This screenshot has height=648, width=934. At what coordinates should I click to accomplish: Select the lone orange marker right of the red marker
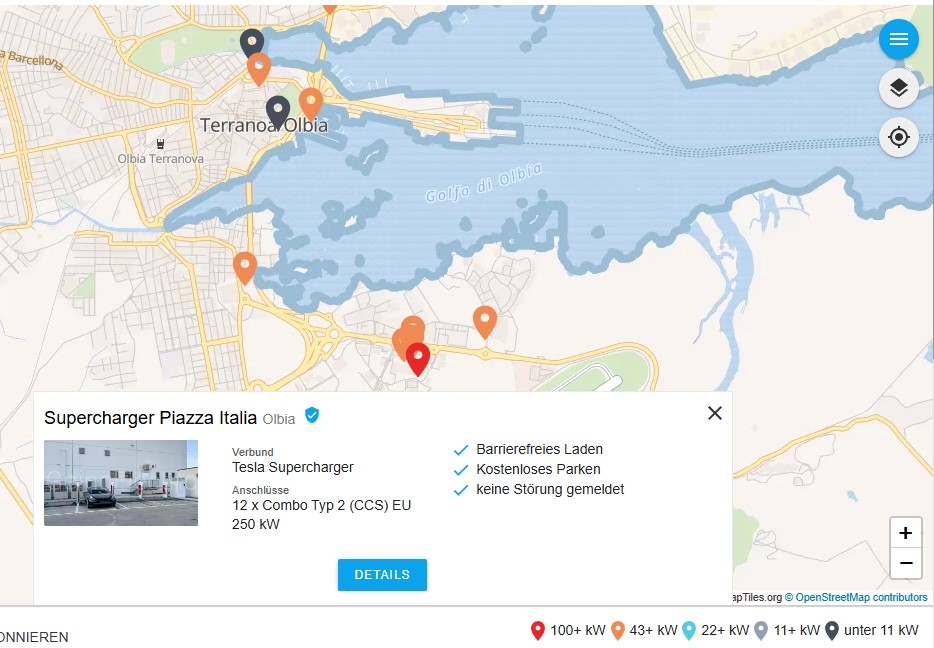(x=485, y=320)
